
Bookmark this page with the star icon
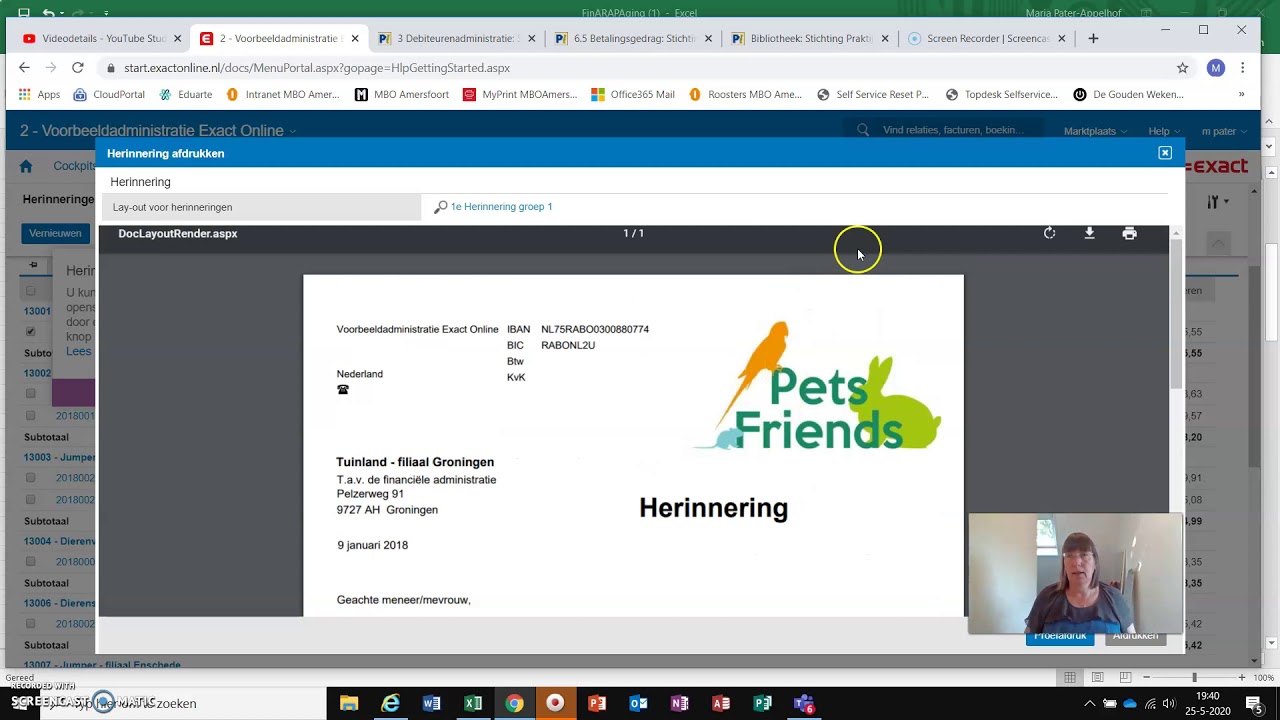click(x=1182, y=67)
